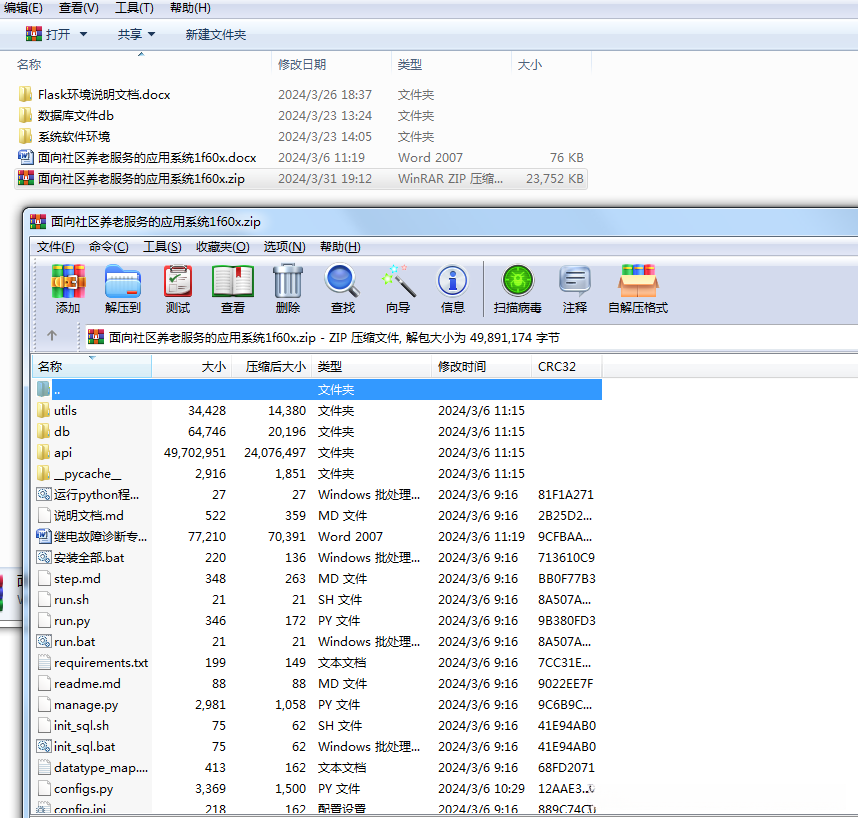Viewport: 858px width, 818px height.
Task: Click the Add (添加) toolbar icon in WinRAR
Action: click(68, 288)
